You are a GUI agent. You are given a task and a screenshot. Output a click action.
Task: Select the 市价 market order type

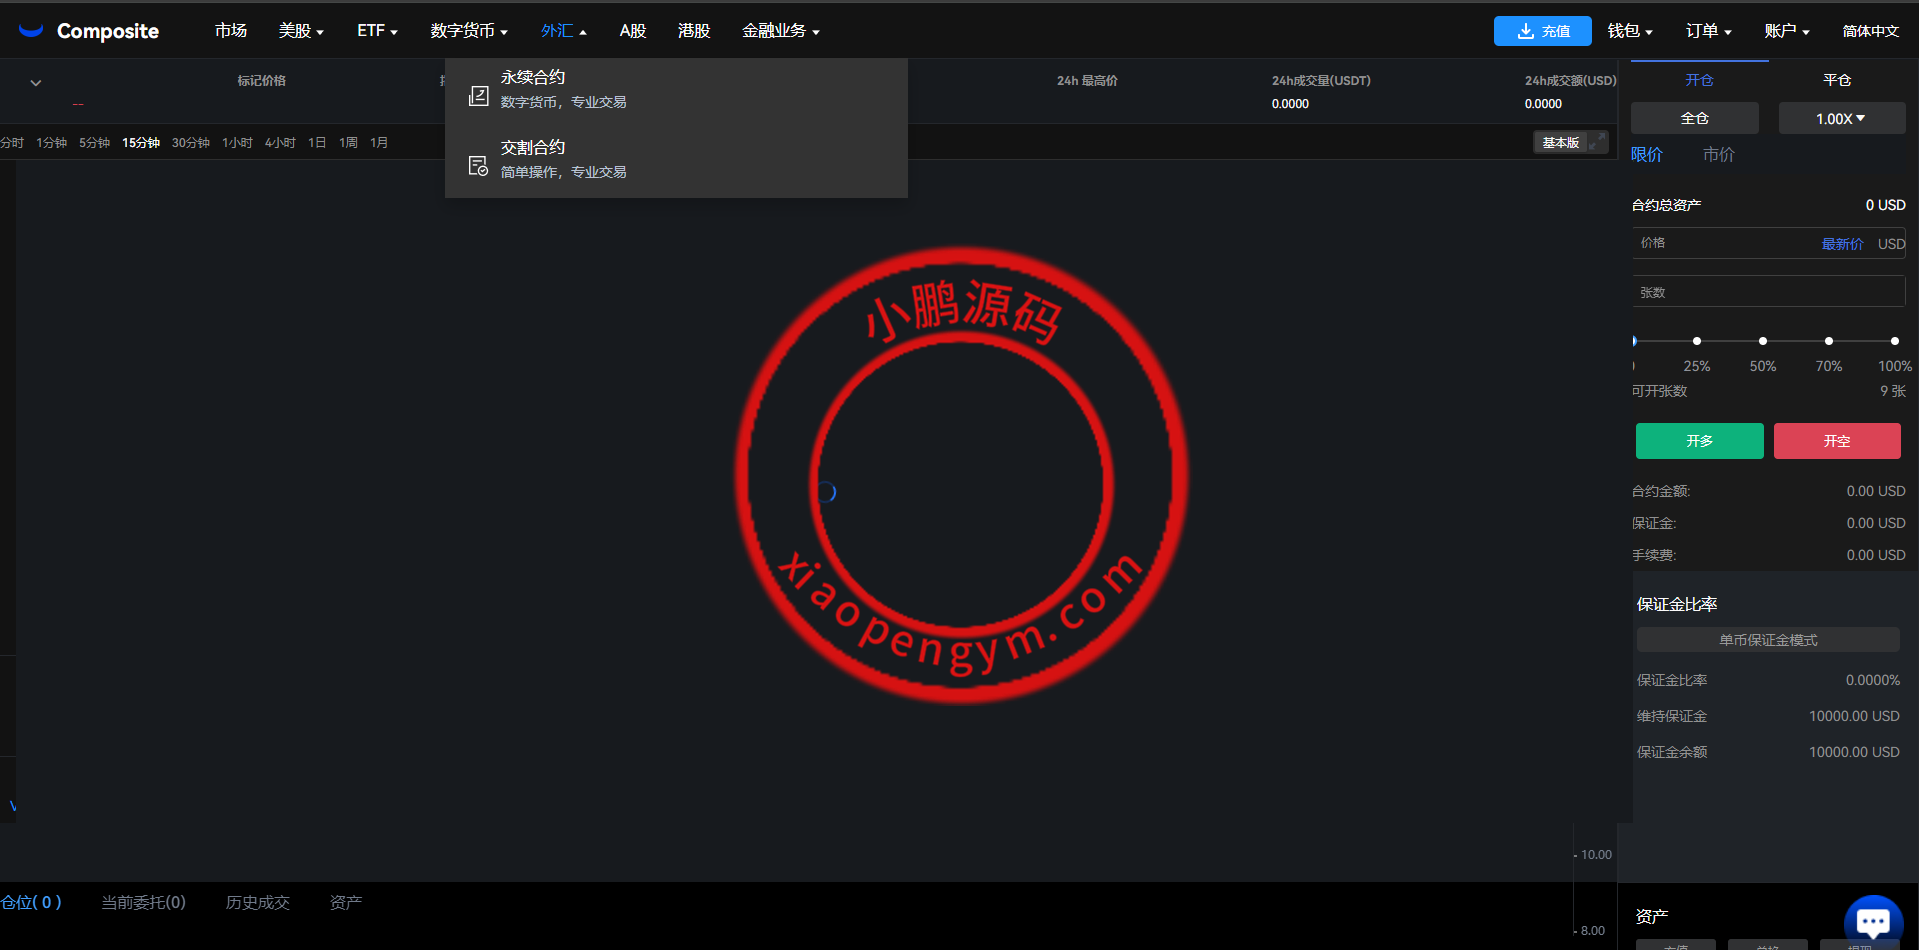tap(1718, 155)
